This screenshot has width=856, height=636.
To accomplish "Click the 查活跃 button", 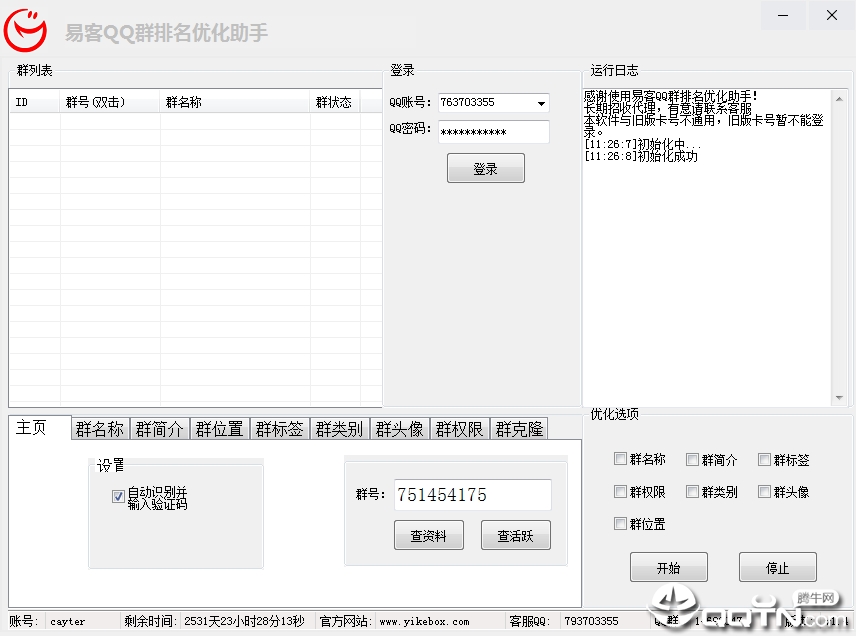I will (515, 536).
